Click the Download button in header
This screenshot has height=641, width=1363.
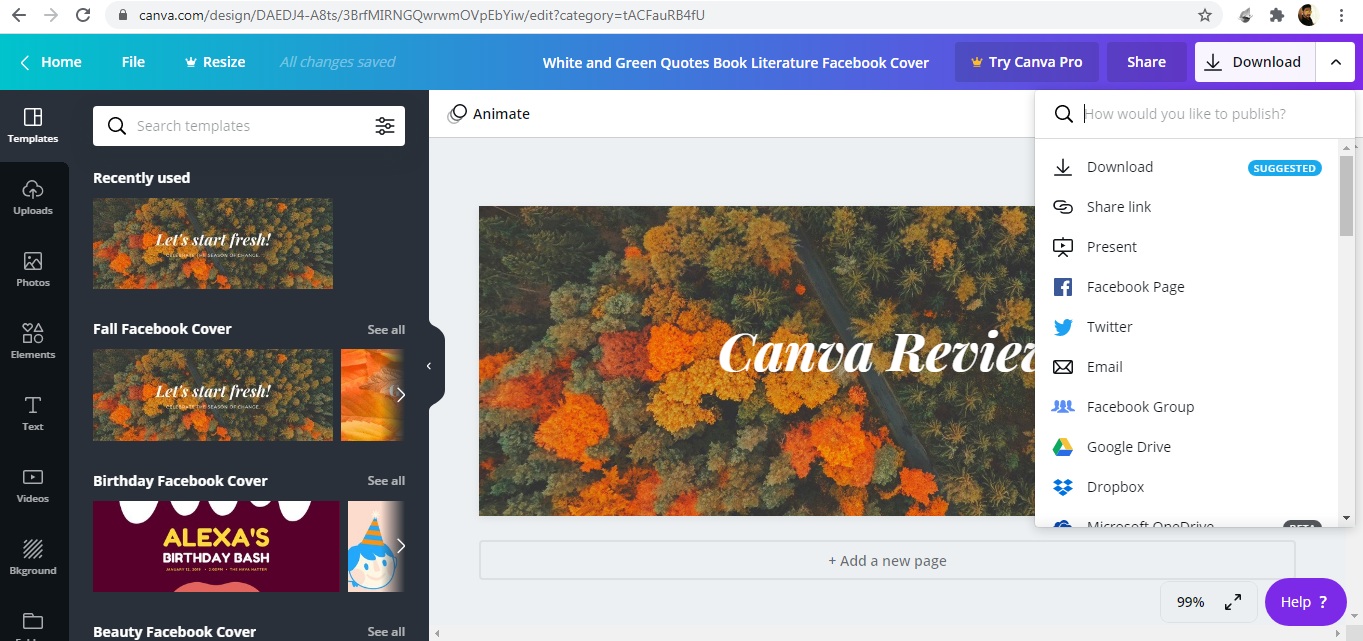[x=1255, y=62]
